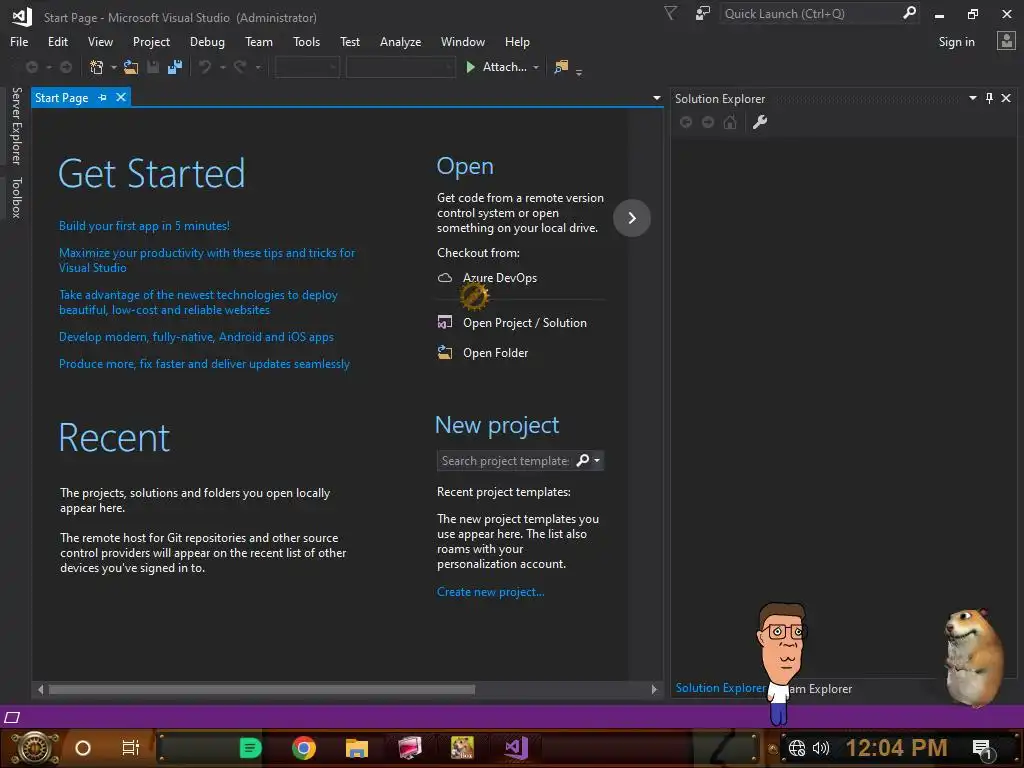Viewport: 1024px width, 768px height.
Task: Open the Edit menu
Action: click(57, 42)
